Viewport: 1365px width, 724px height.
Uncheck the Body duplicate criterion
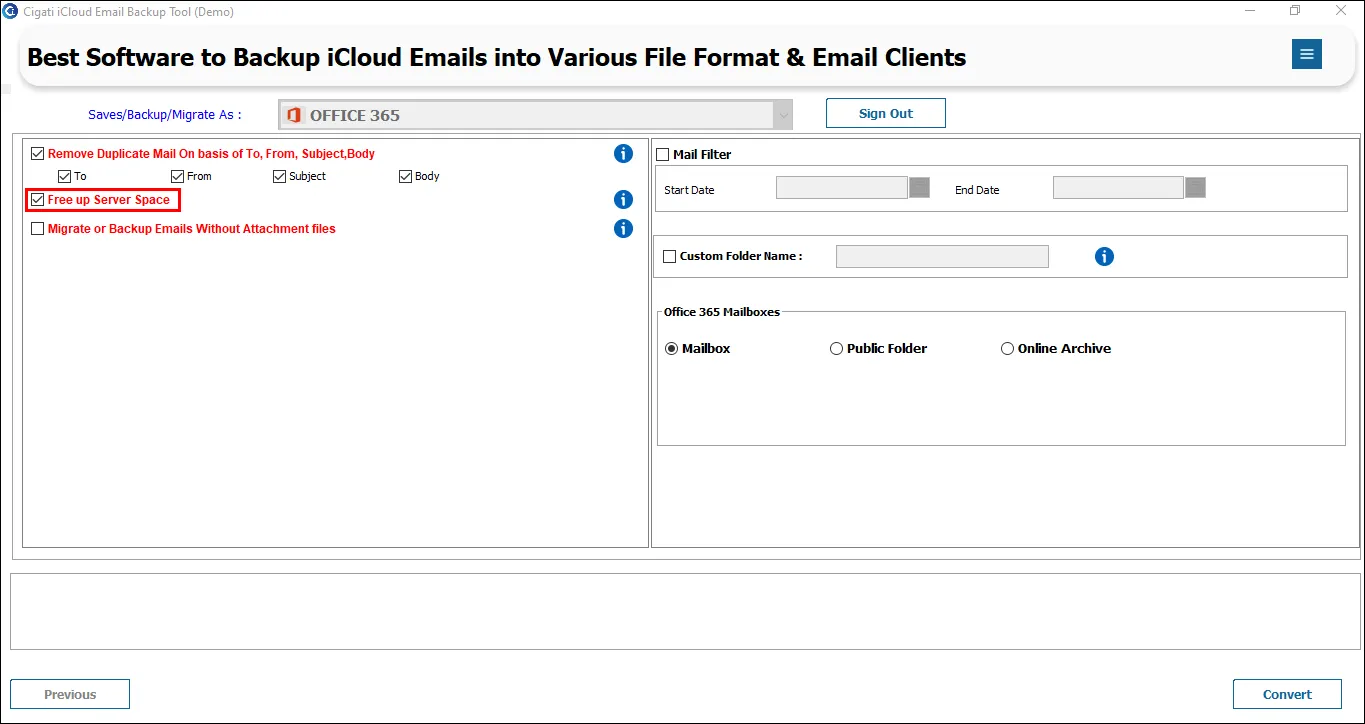[x=405, y=177]
